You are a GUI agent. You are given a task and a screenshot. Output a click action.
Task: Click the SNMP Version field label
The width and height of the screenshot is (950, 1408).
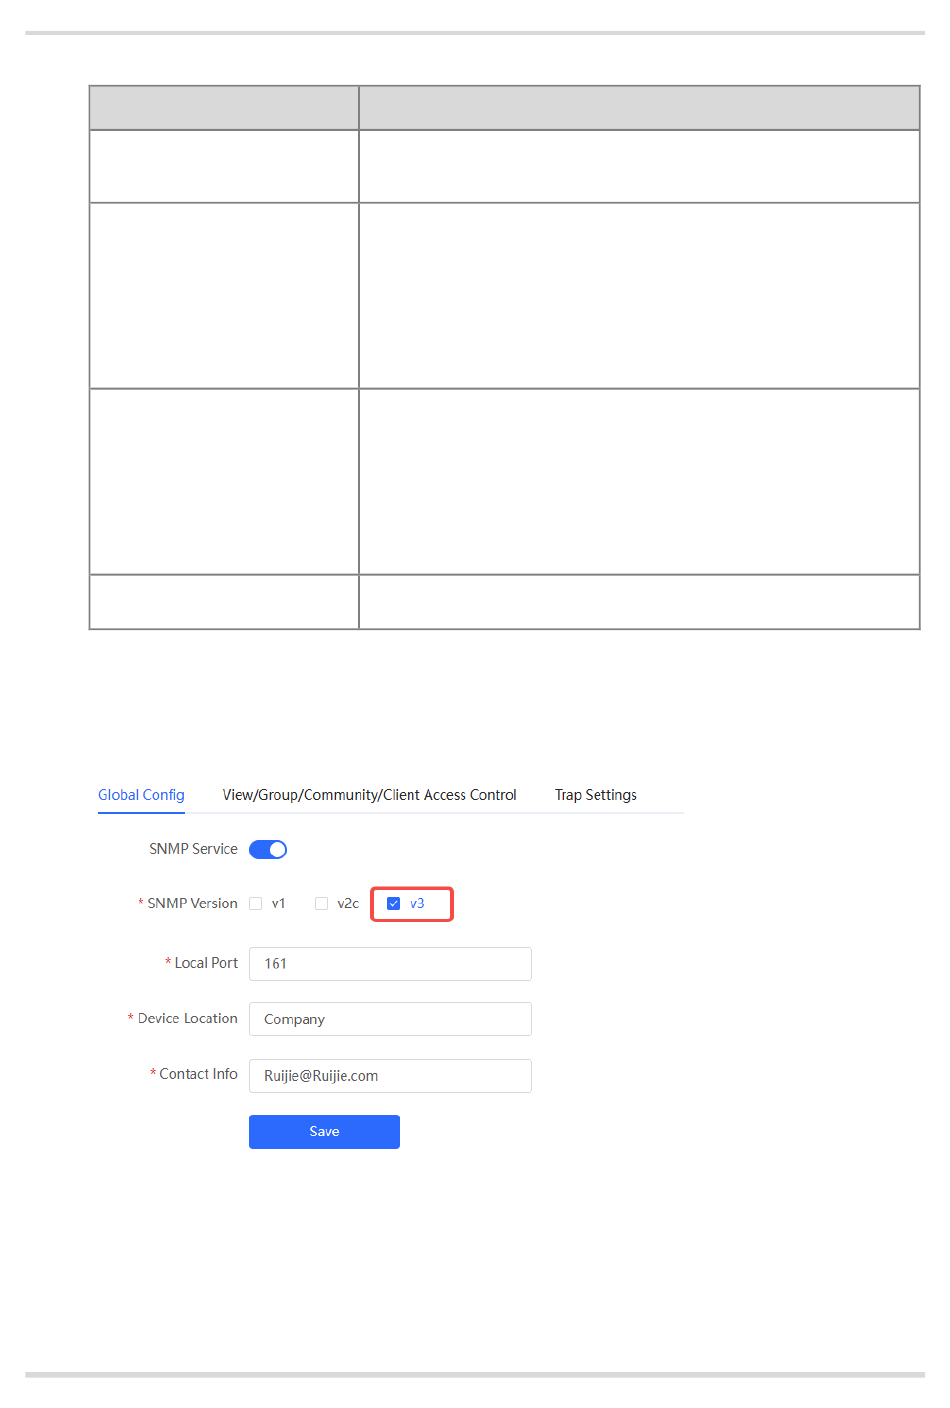pyautogui.click(x=192, y=903)
